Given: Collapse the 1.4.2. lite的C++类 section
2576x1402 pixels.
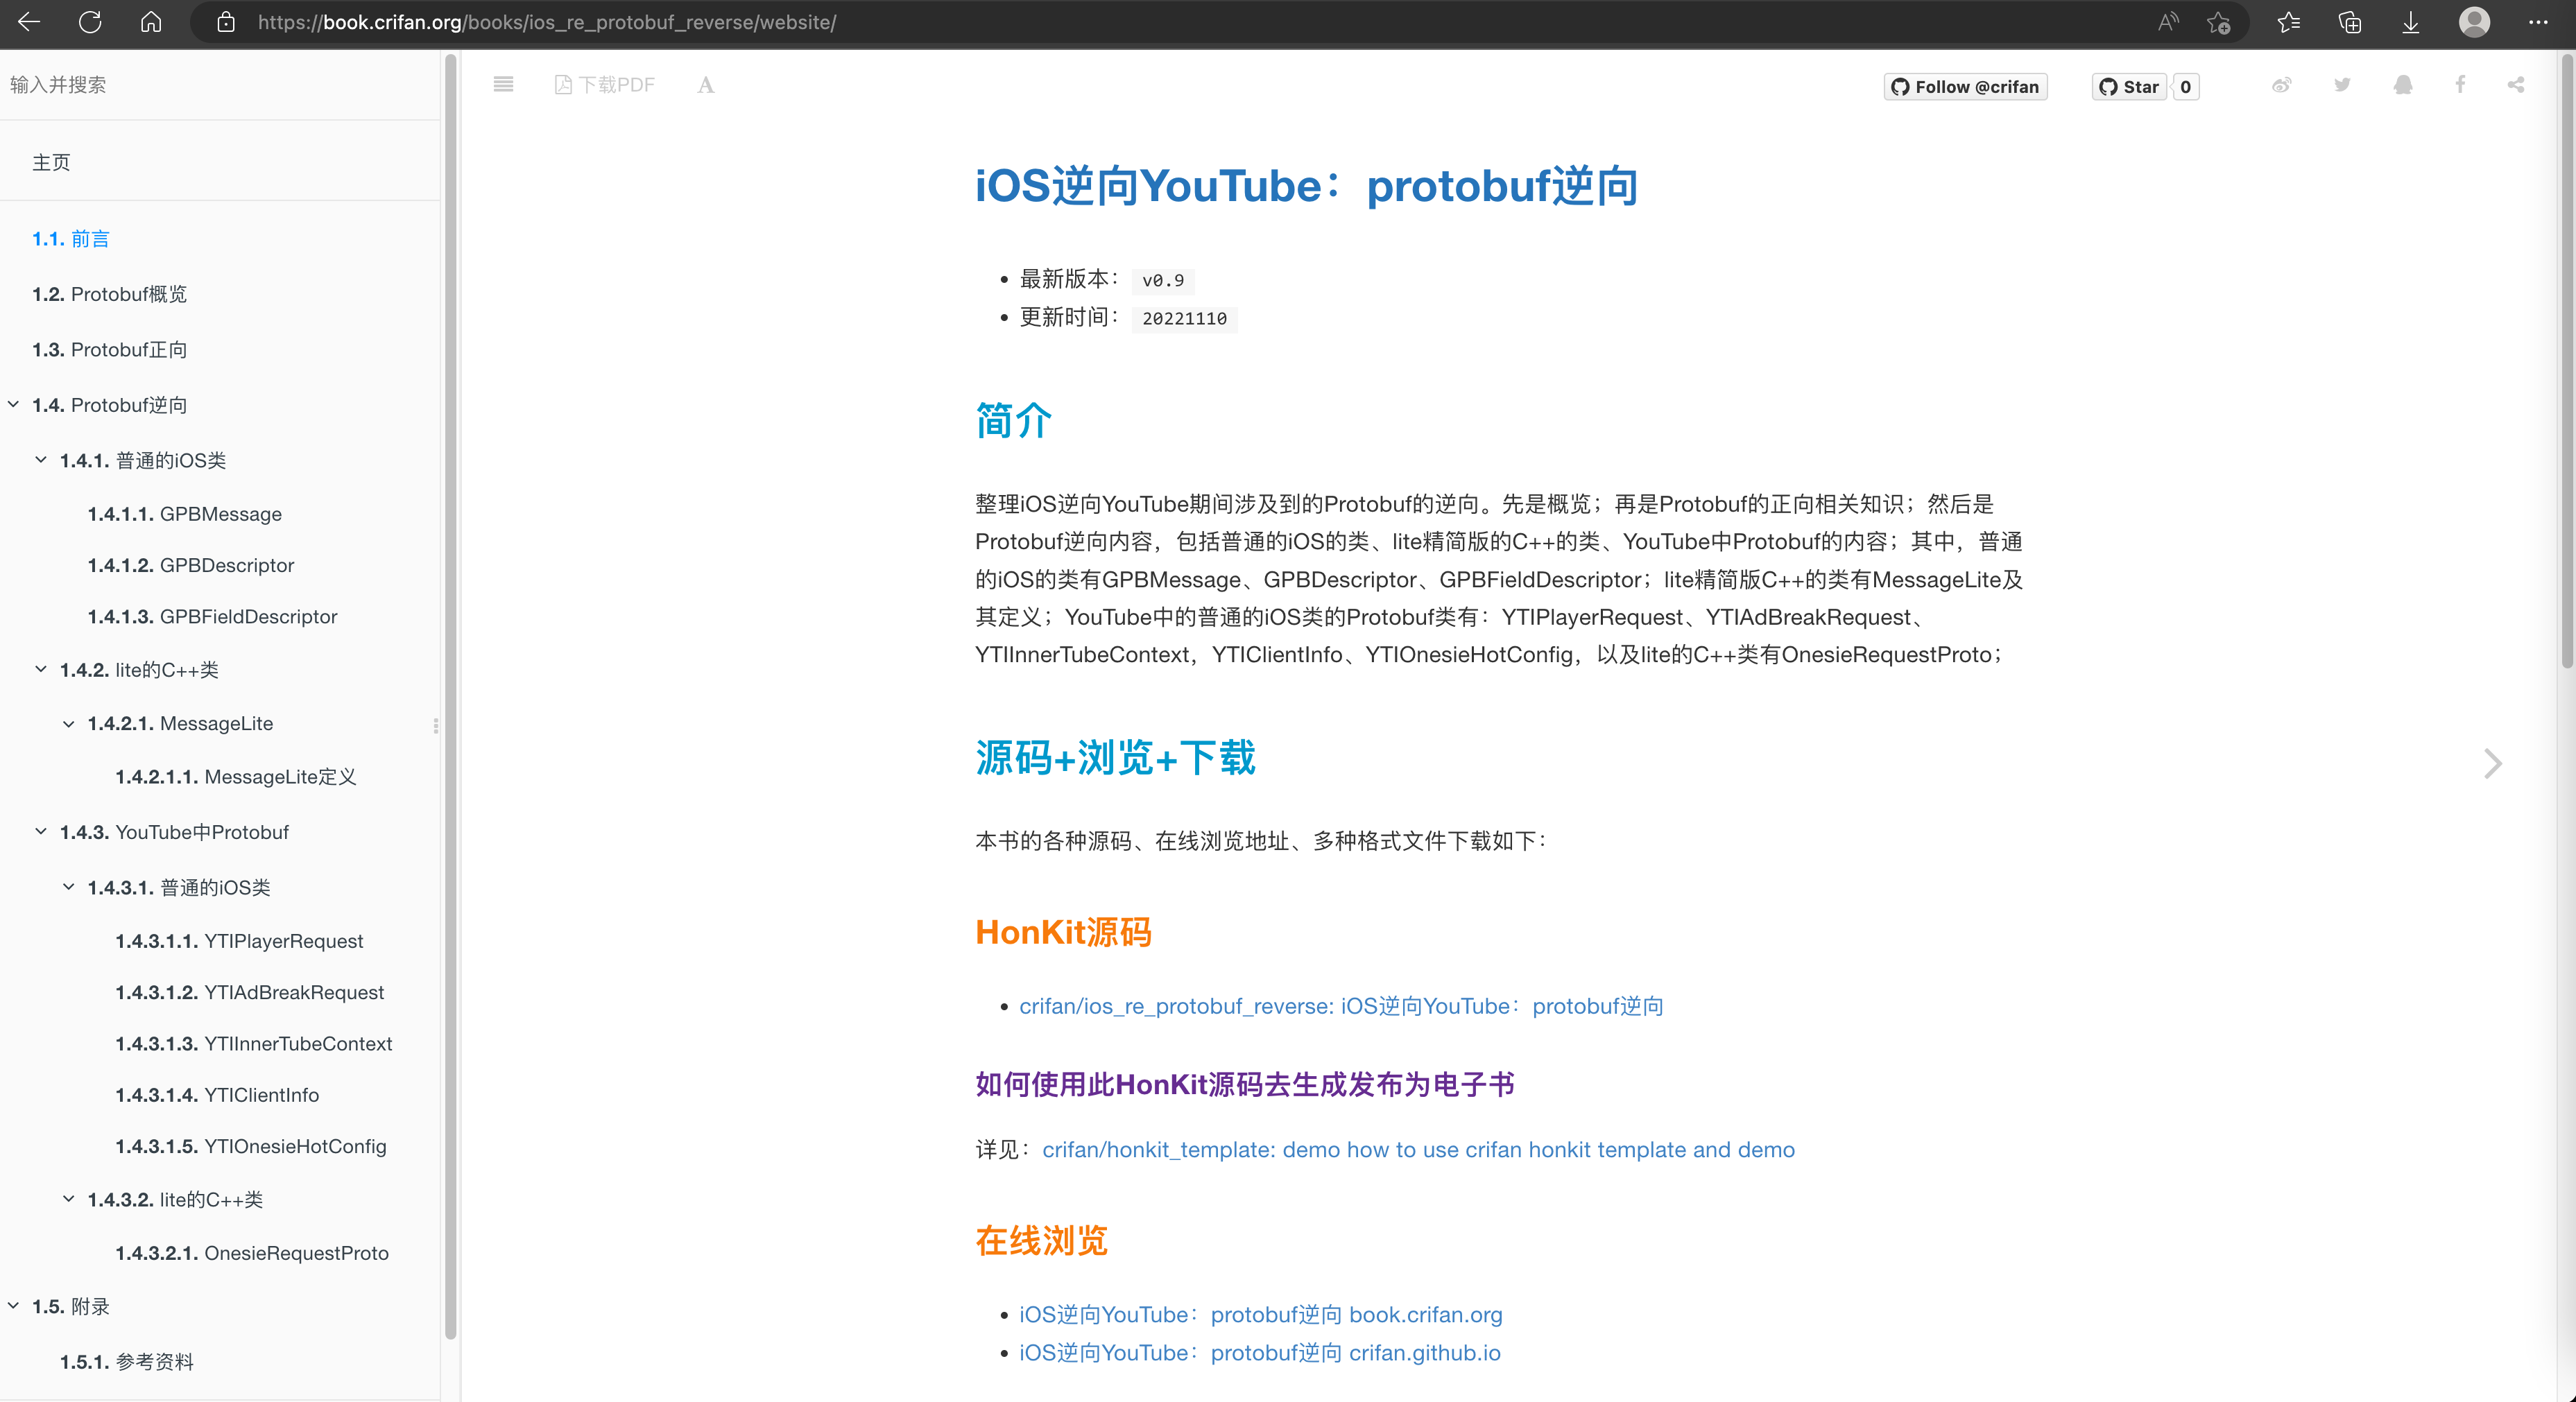Looking at the screenshot, I should click(x=41, y=669).
